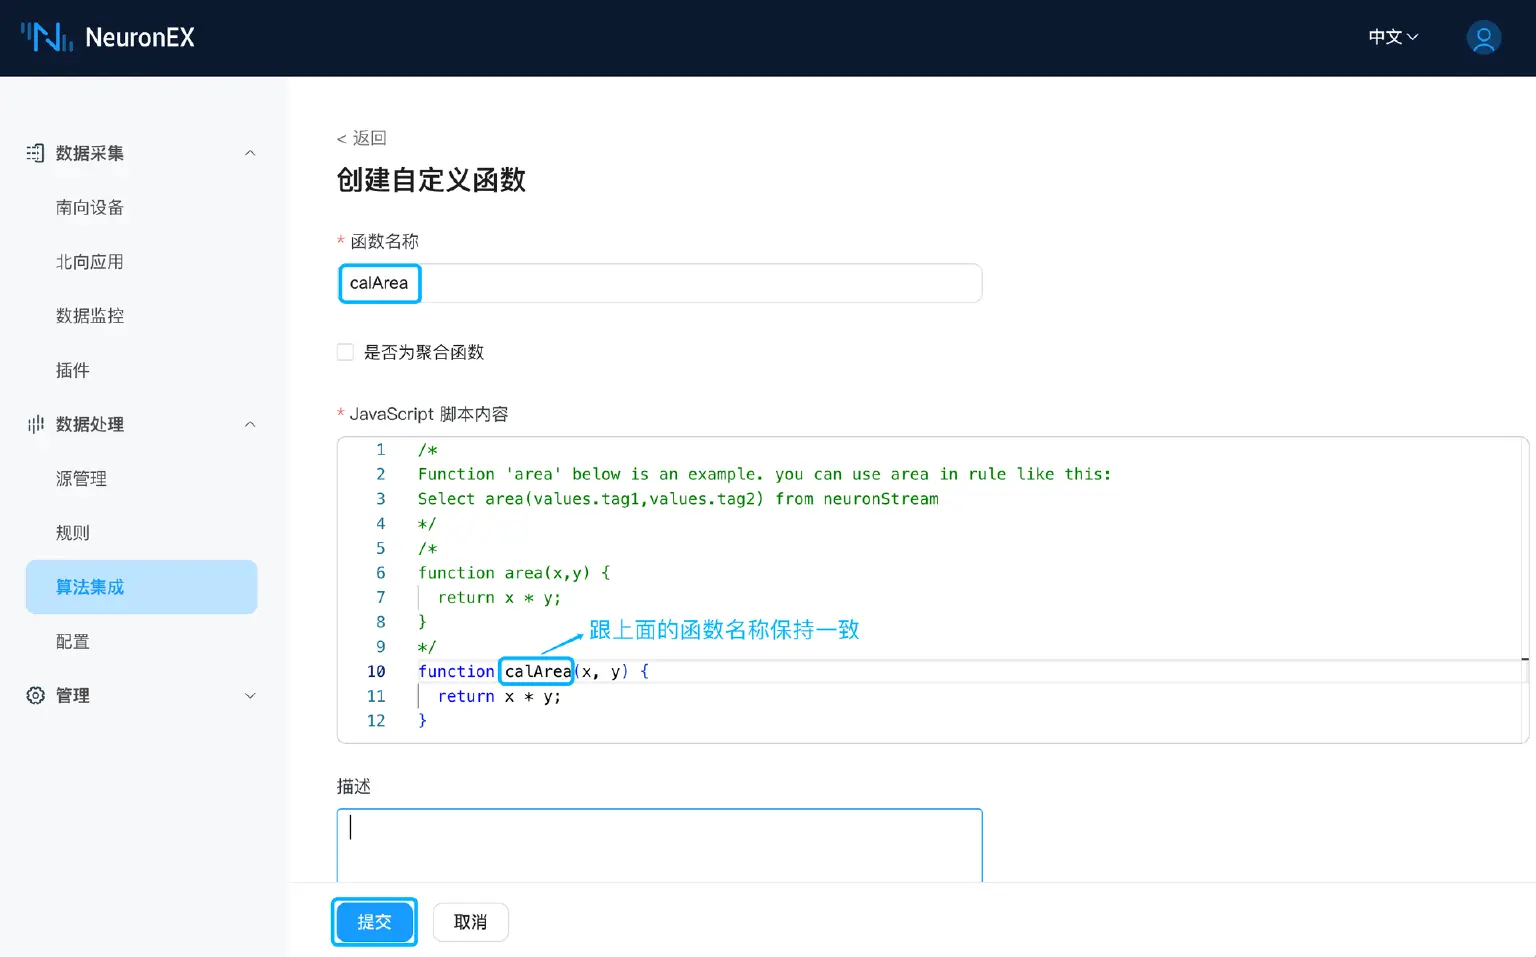Viewport: 1536px width, 957px height.
Task: Collapse the 数据处理 menu chevron
Action: (250, 424)
